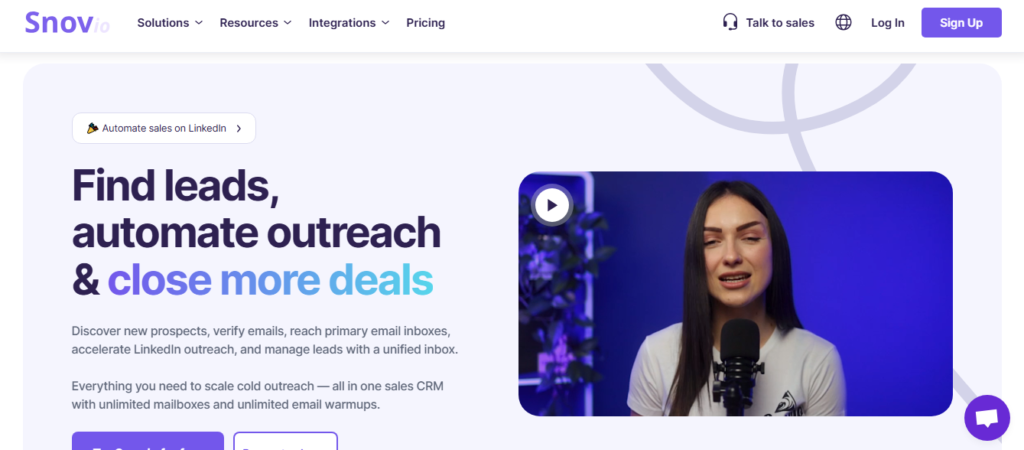Click the purple filled button below the description
This screenshot has height=450, width=1024.
[x=148, y=441]
